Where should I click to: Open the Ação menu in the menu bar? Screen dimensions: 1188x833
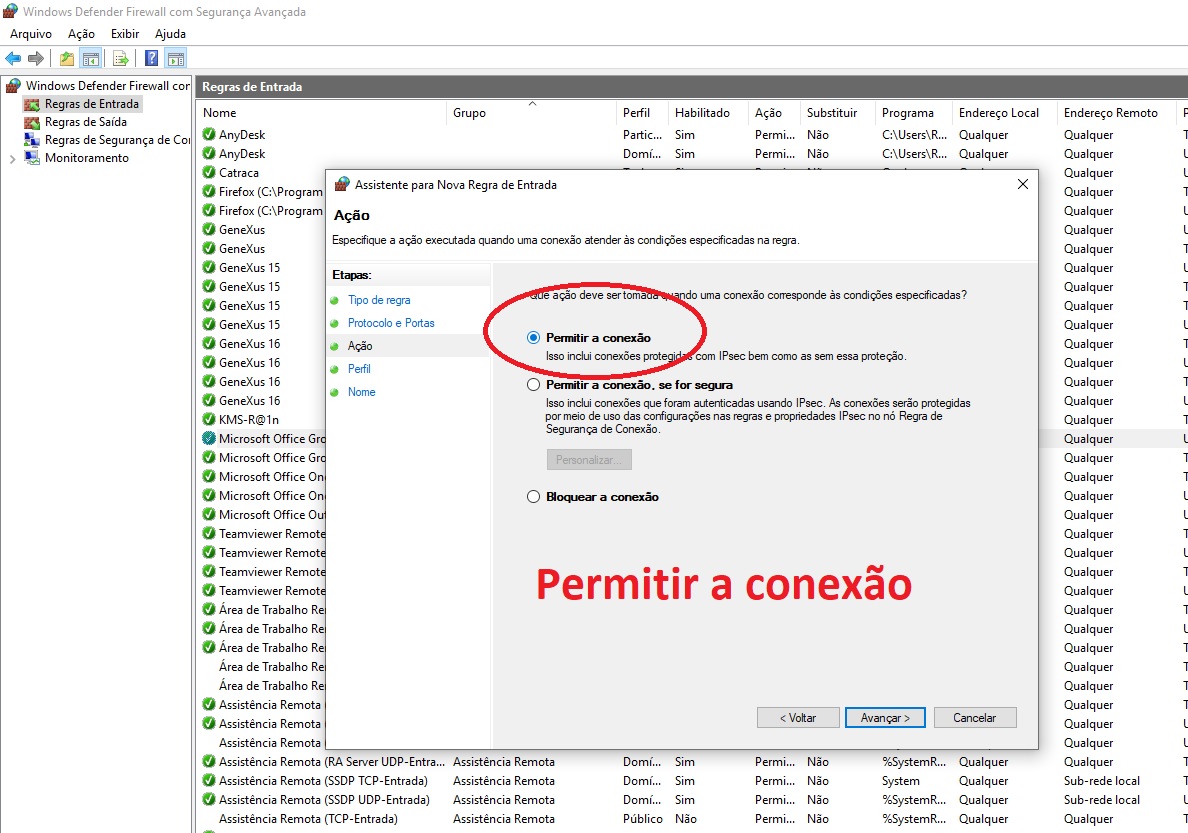81,34
